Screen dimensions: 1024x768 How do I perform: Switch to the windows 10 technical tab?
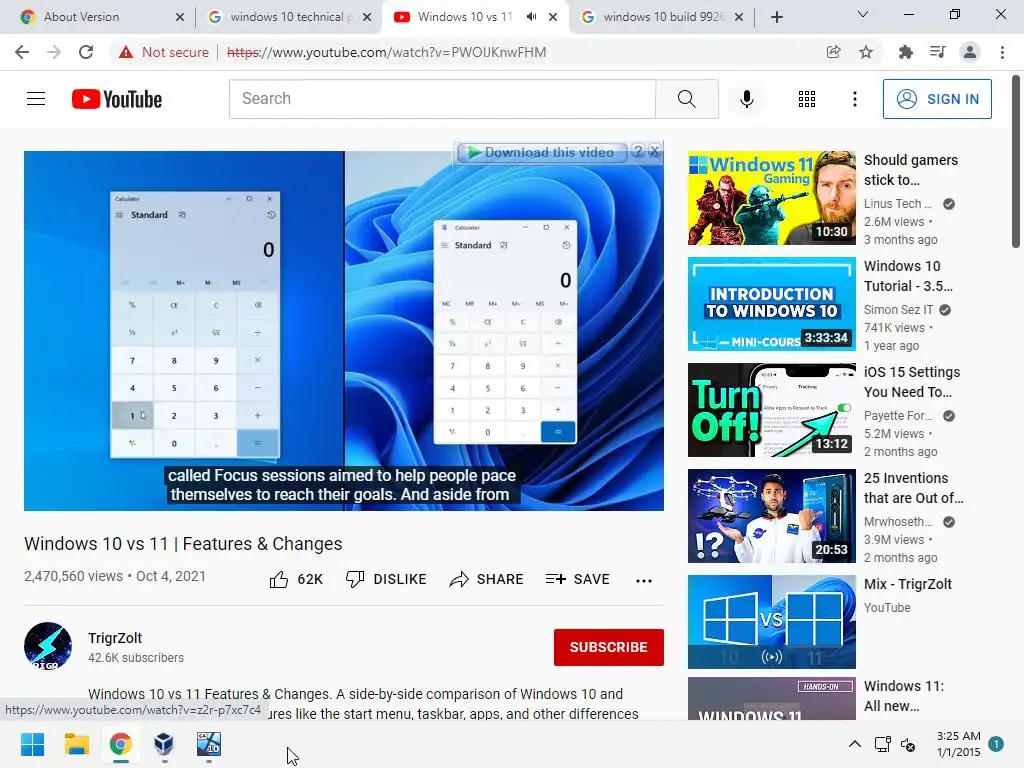pos(287,17)
